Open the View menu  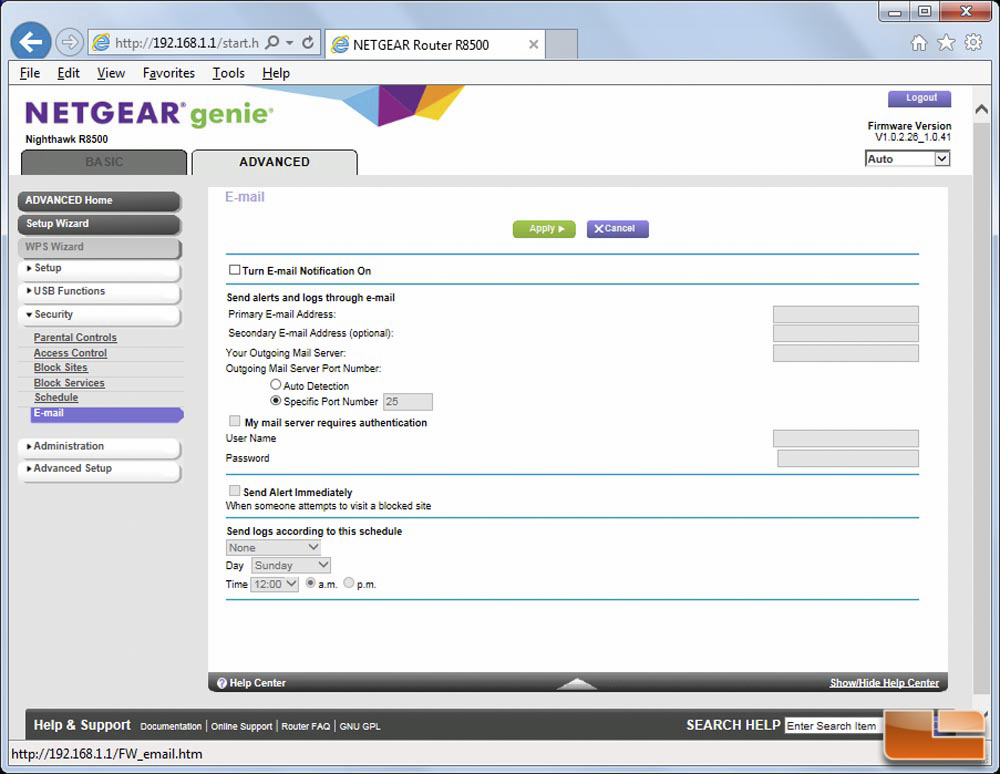(x=111, y=73)
